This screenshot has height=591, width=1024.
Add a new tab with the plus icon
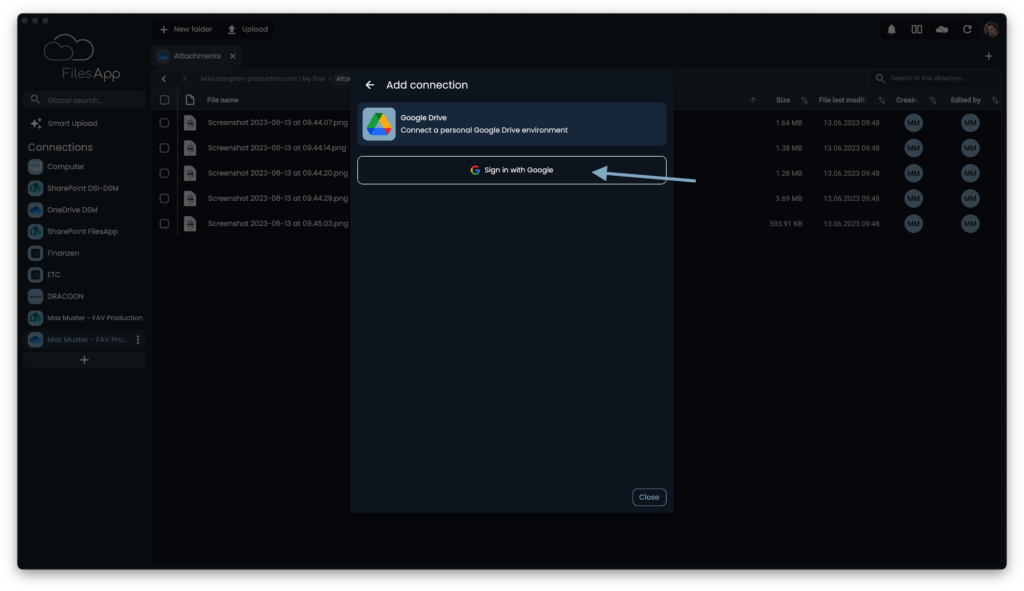[x=989, y=56]
